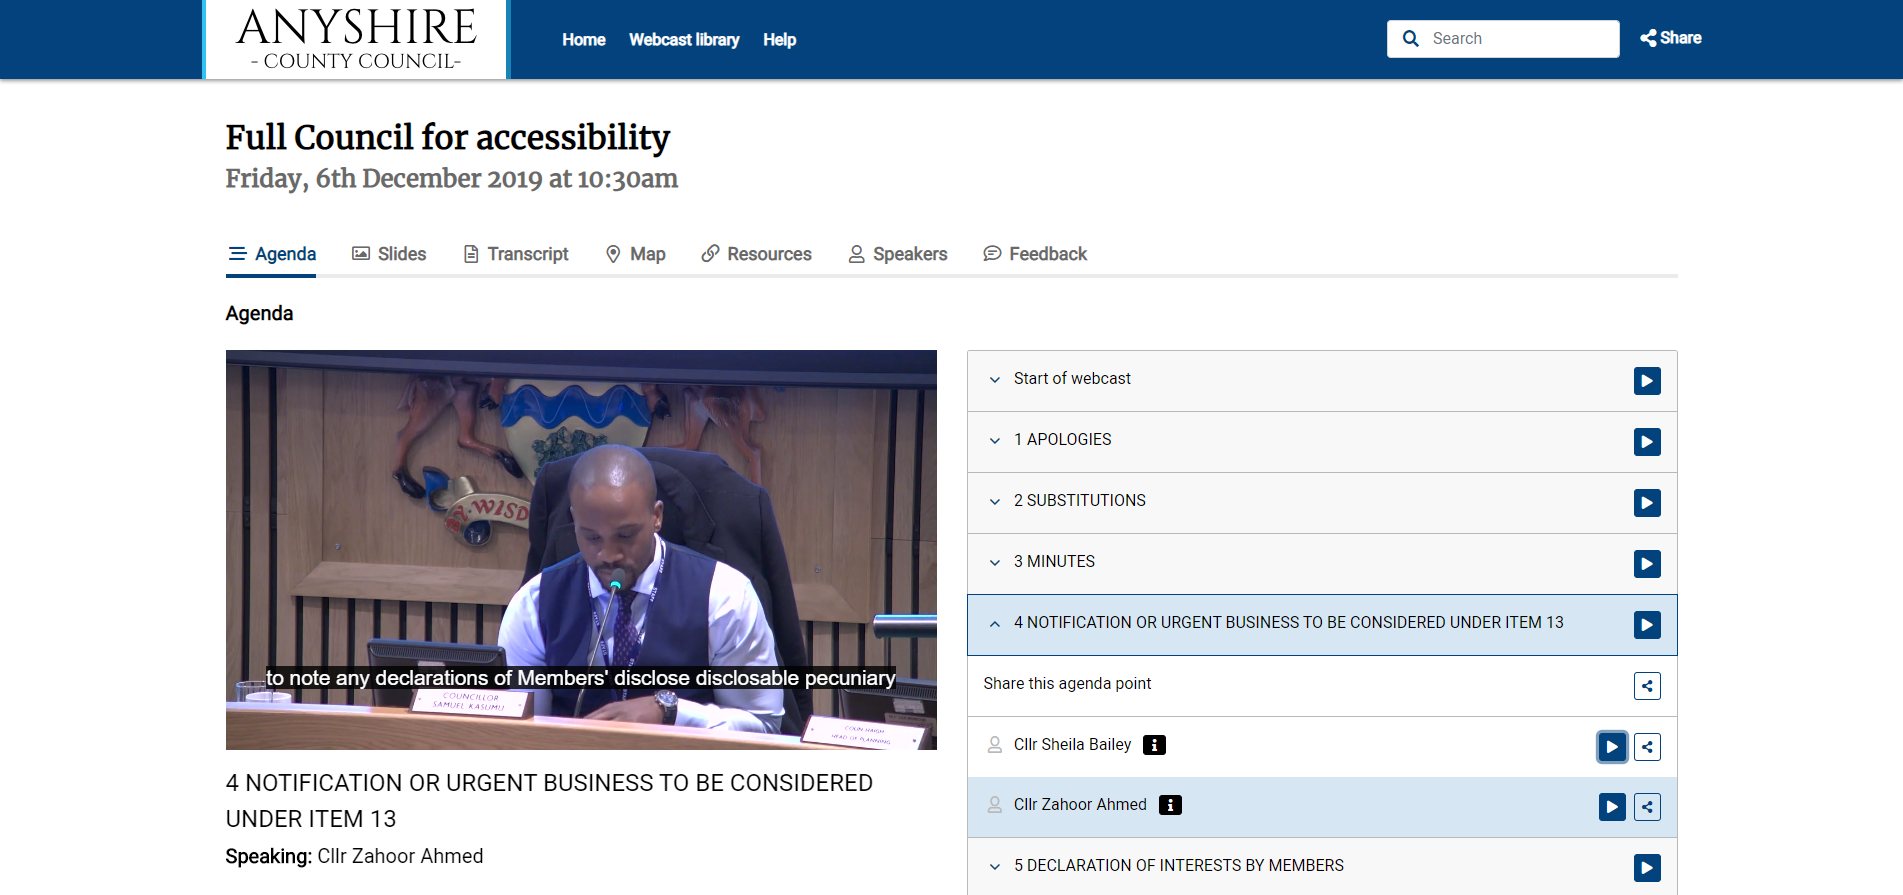Expand the 2 SUBSTITUTIONS chevron
1903x895 pixels.
[995, 502]
